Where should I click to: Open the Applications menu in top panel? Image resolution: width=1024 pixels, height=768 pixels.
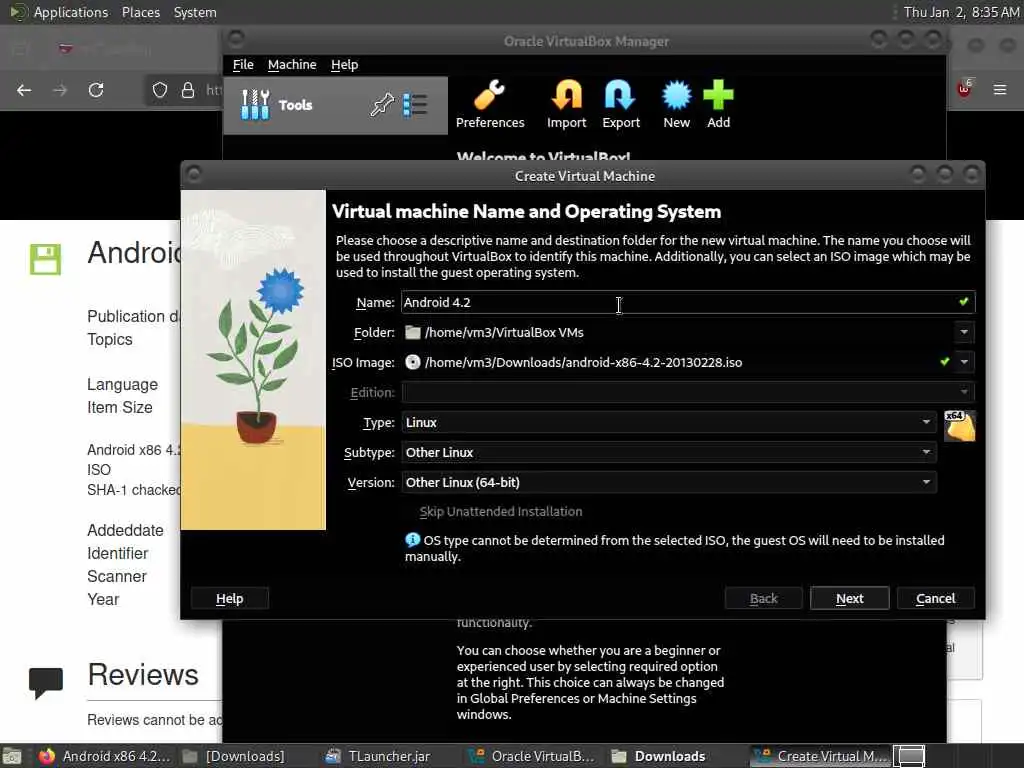pyautogui.click(x=71, y=12)
